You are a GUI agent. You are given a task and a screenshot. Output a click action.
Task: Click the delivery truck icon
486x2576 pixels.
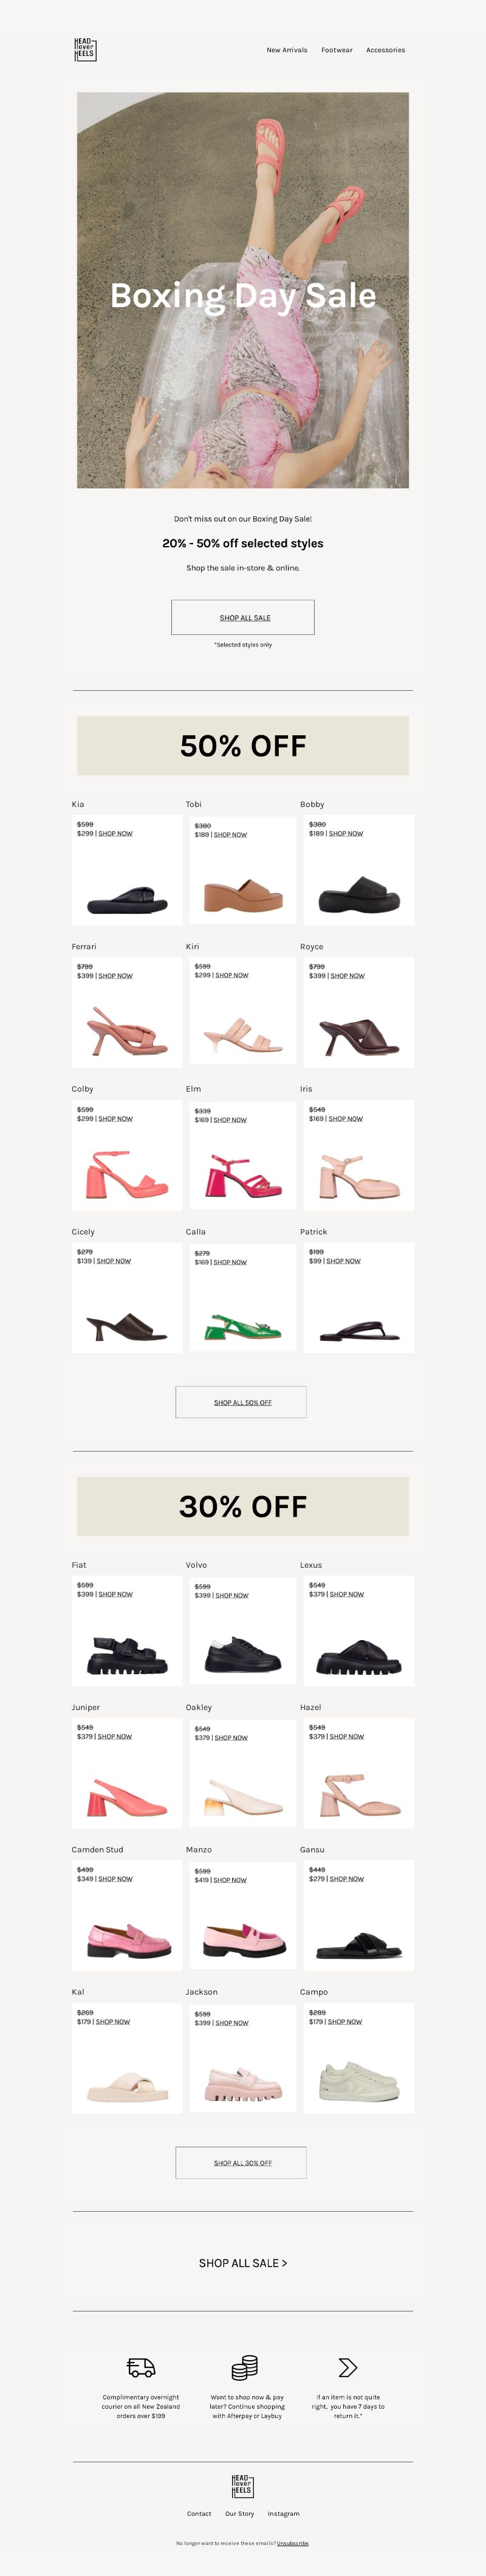[141, 2367]
